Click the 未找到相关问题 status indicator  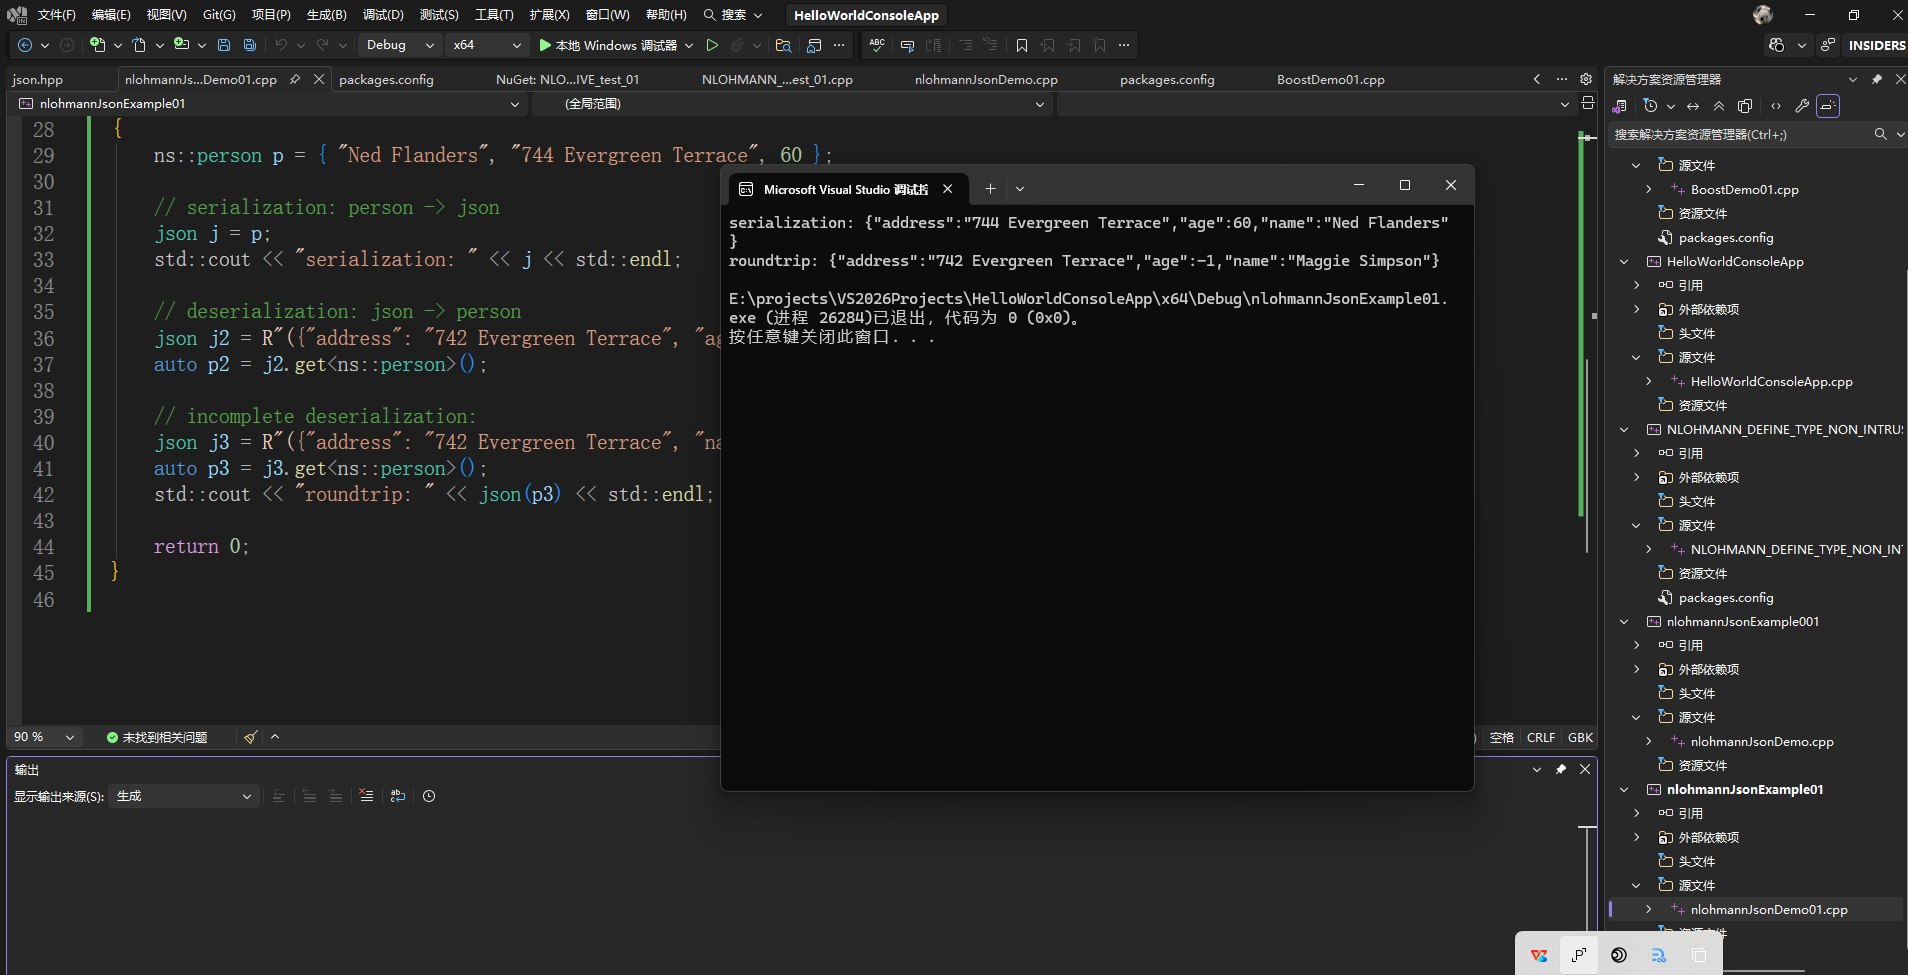[157, 737]
